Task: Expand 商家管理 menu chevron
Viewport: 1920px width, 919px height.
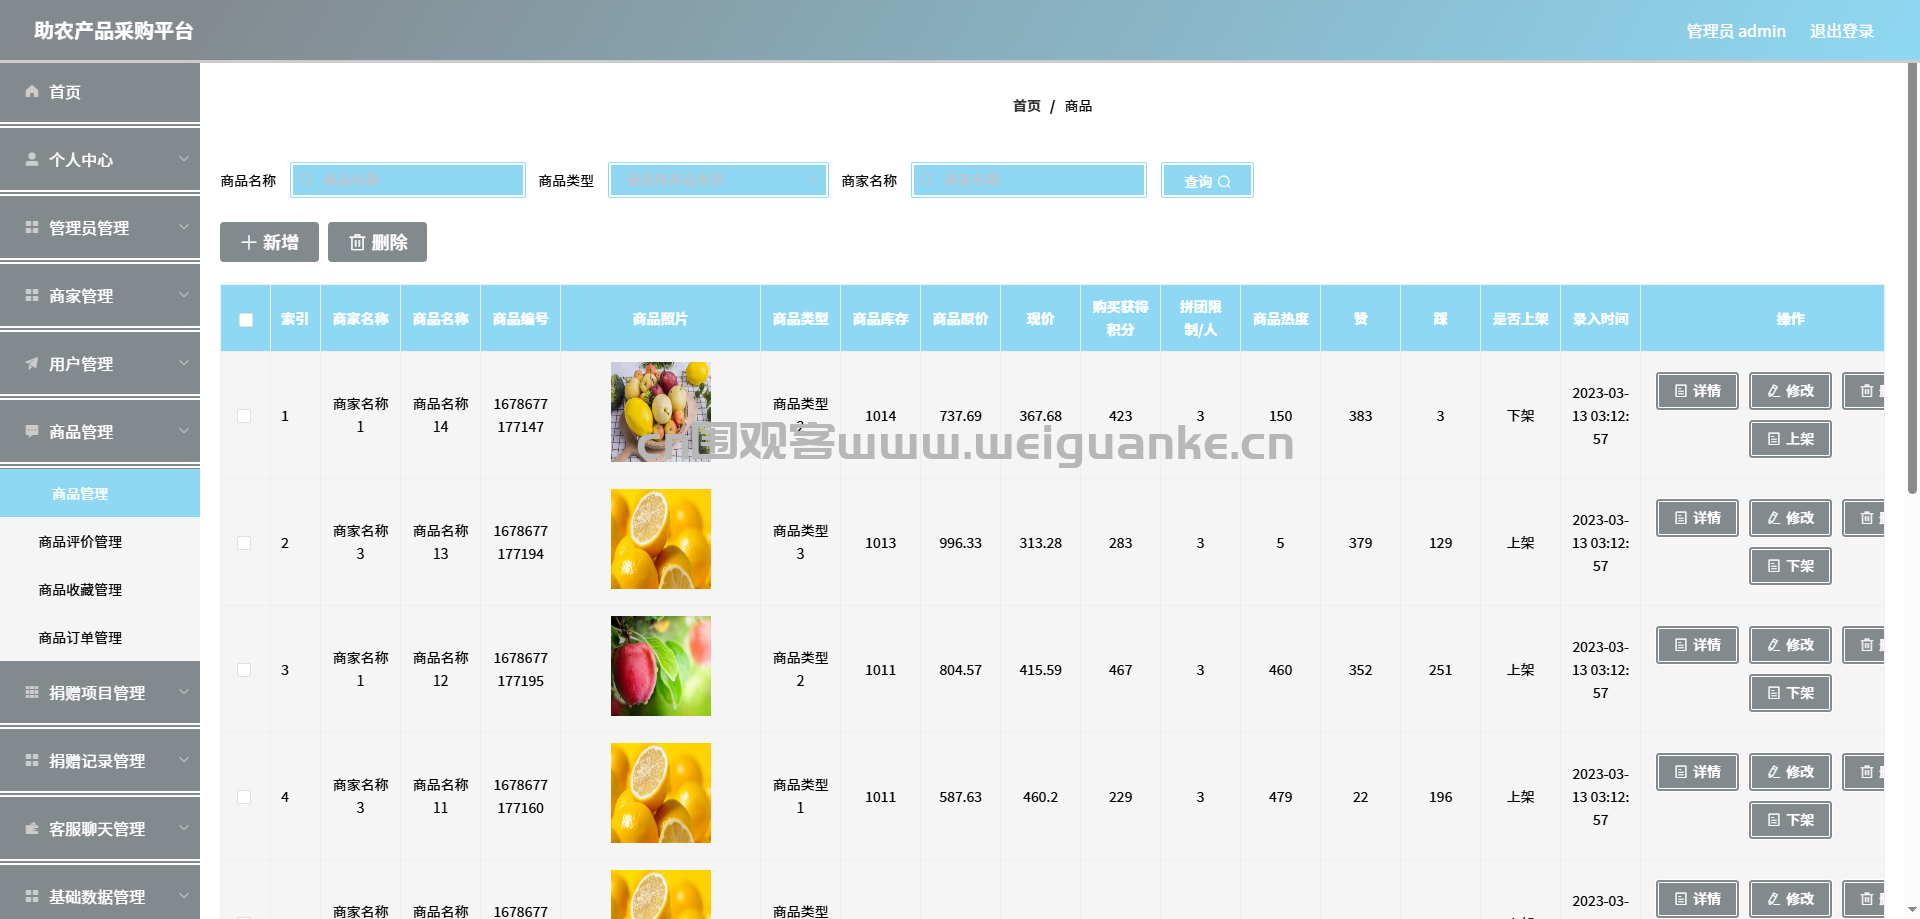Action: click(184, 294)
